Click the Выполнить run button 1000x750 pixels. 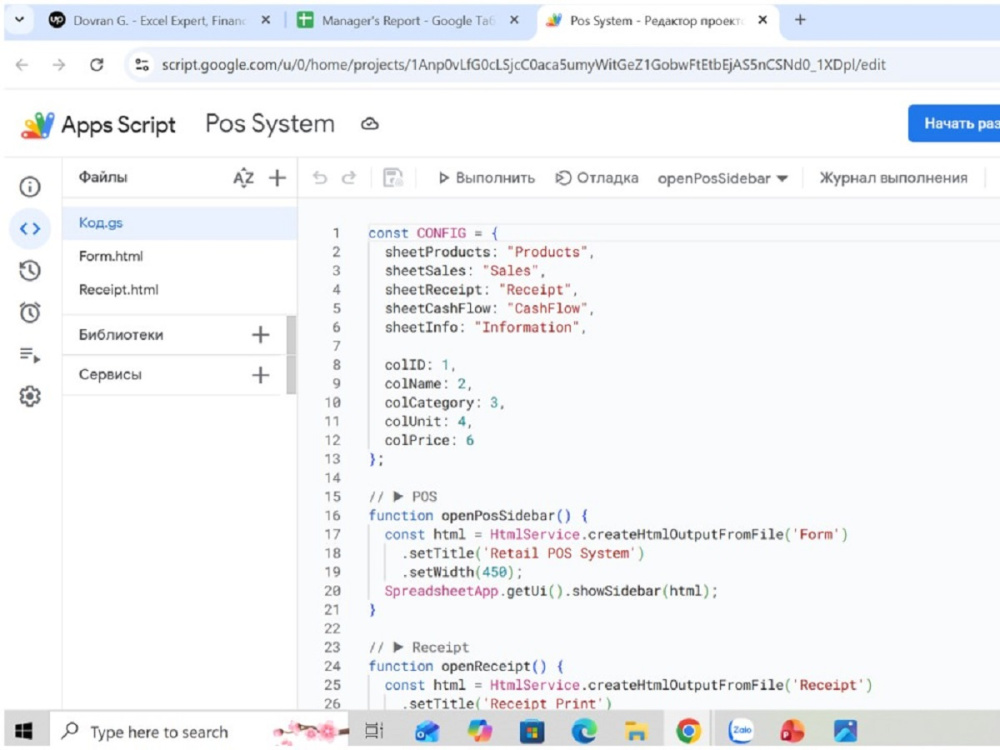487,178
